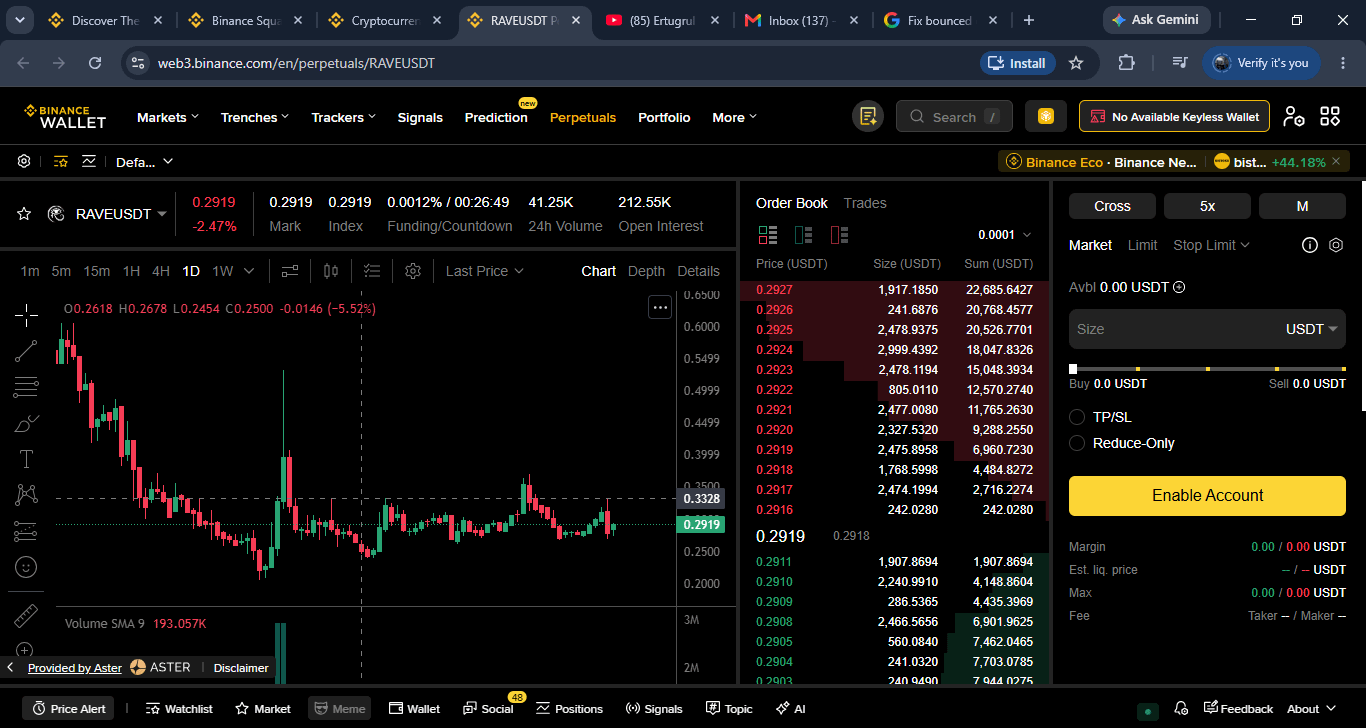
Task: Change the 5x leverage button
Action: click(x=1207, y=206)
